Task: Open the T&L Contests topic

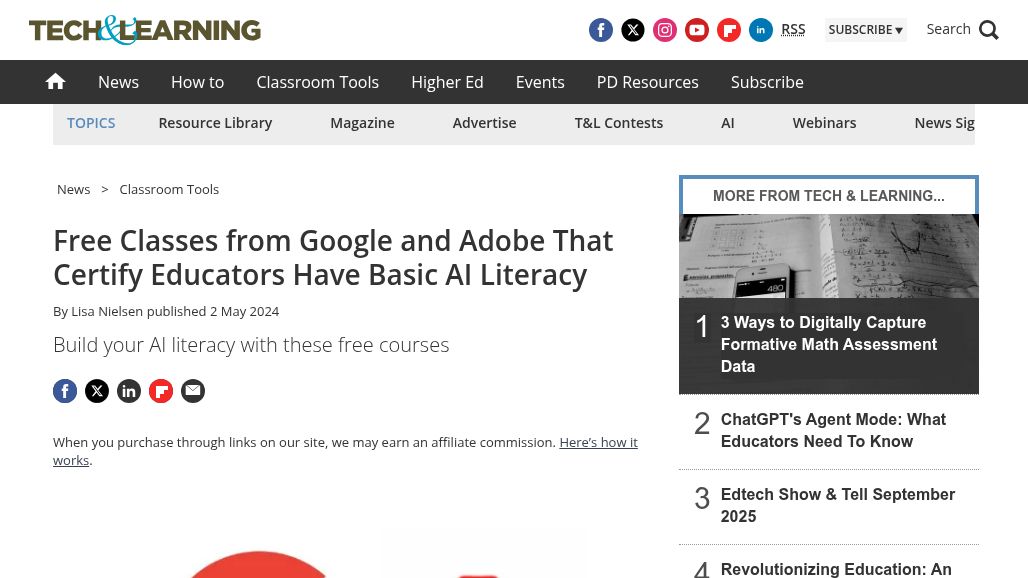Action: (x=619, y=123)
